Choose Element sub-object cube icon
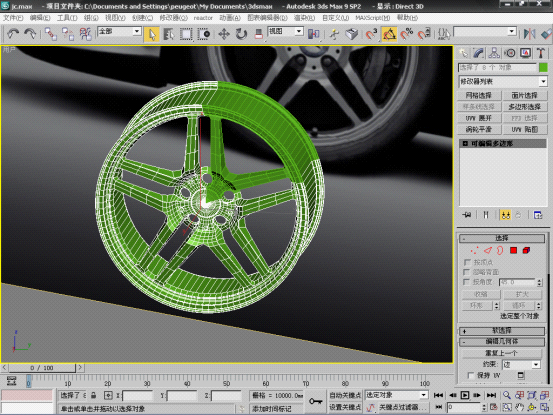The width and height of the screenshot is (553, 415). tap(526, 250)
